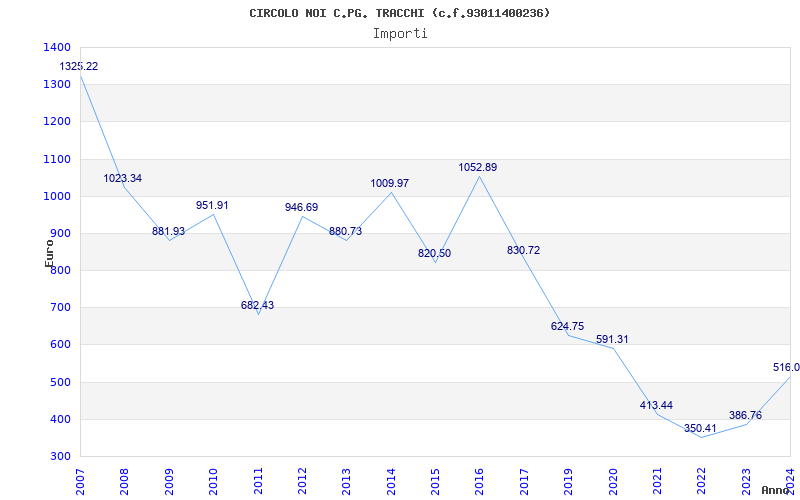Viewport: 800px width, 500px height.
Task: Click the Importi subtitle
Action: click(x=400, y=34)
